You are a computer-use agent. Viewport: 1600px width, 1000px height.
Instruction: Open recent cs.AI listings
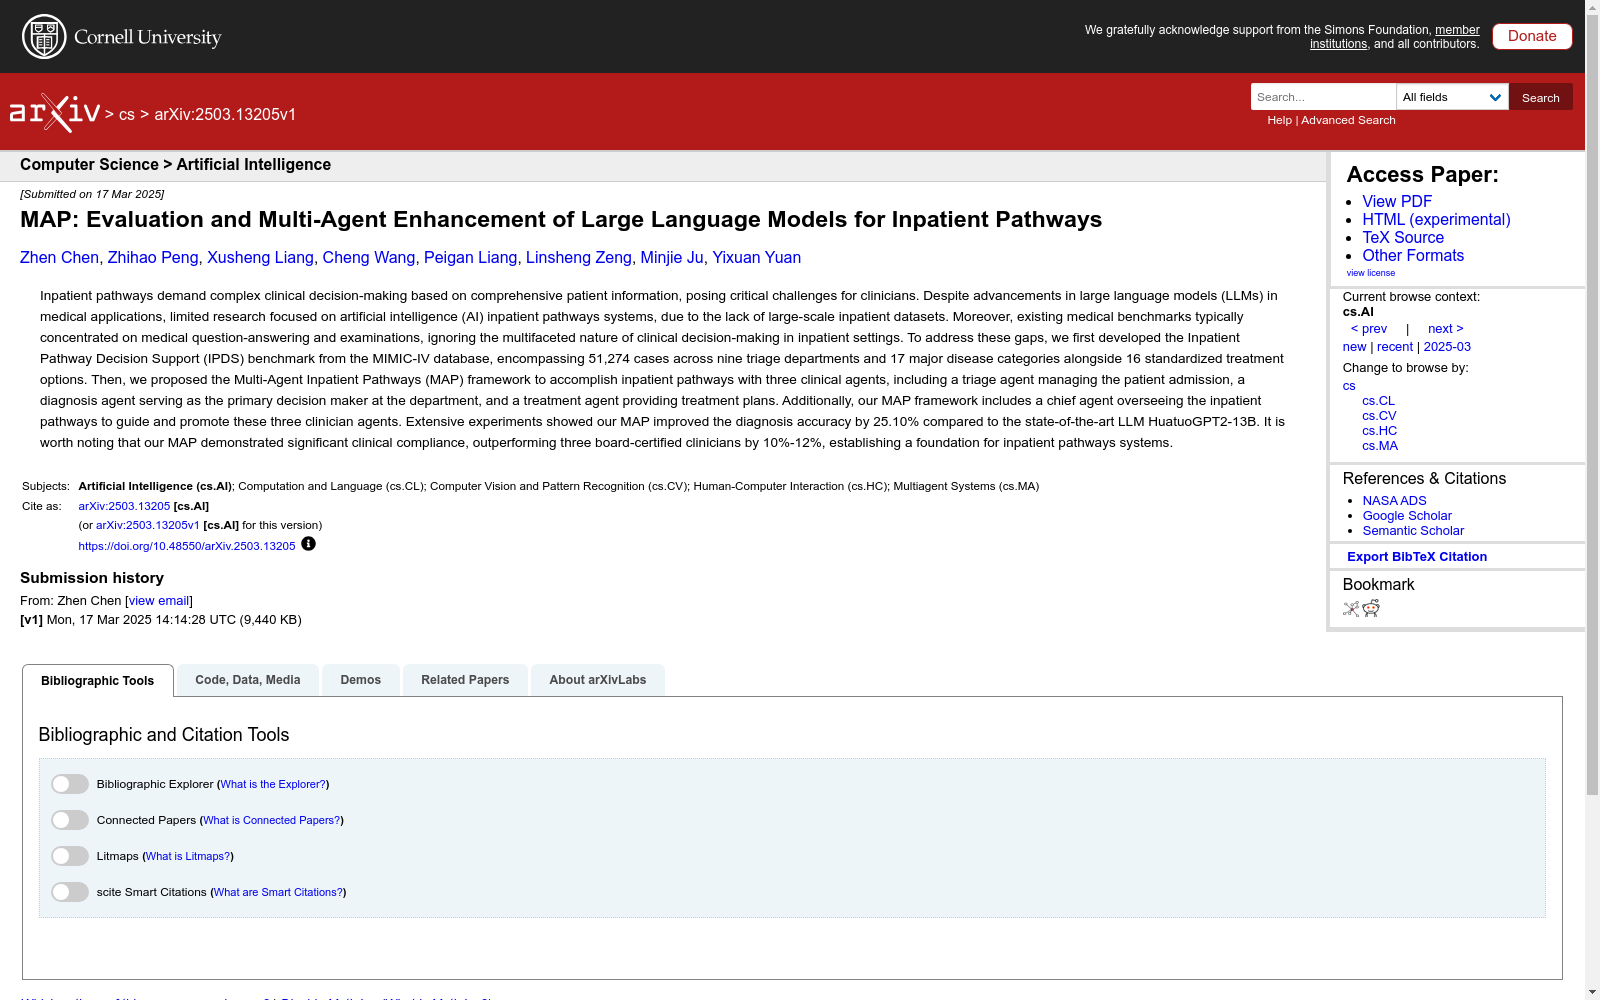tap(1395, 347)
